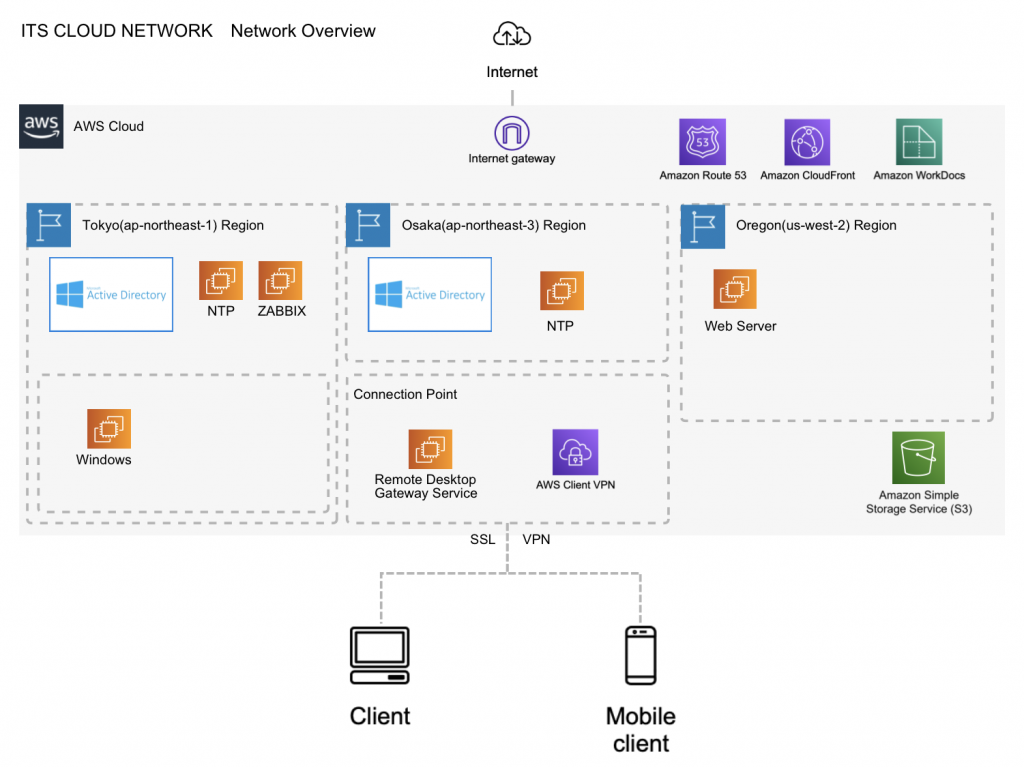Click the 'Connection Point' label
Viewport: 1024px width, 767px height.
point(405,394)
